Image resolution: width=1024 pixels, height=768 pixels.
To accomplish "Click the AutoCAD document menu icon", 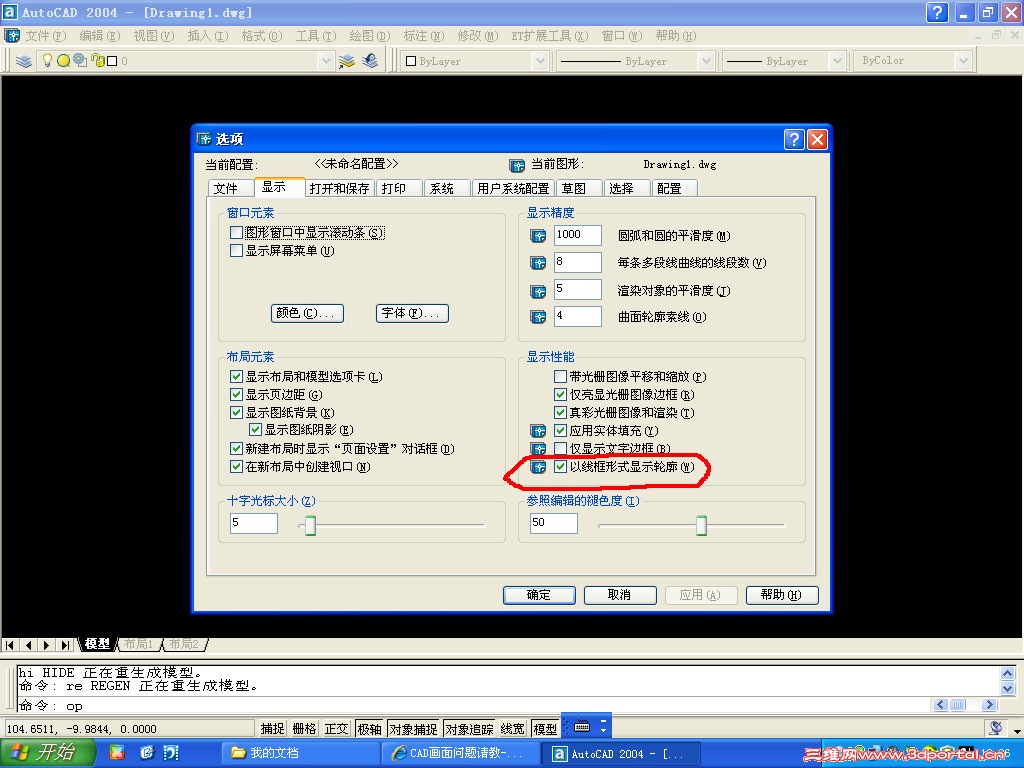I will [12, 36].
